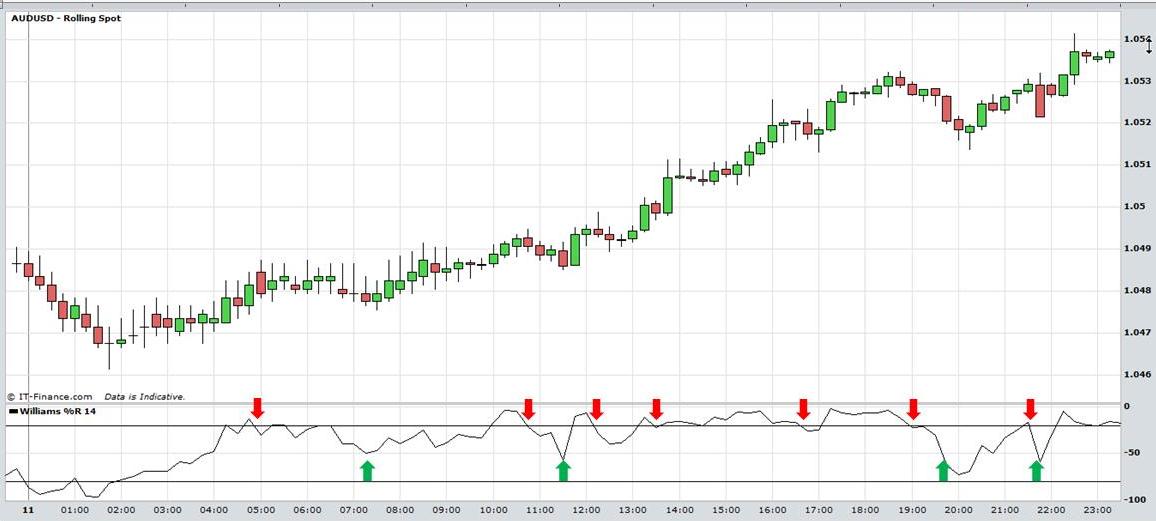Click the 03:00 time axis label
This screenshot has height=521, width=1156.
coord(167,510)
